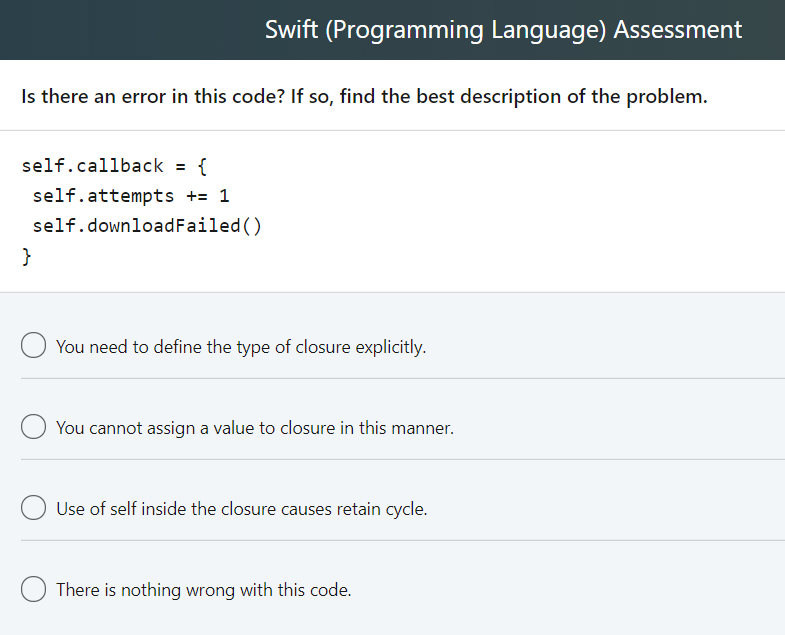This screenshot has width=785, height=635.
Task: Choose radio 'You cannot assign a value to closure'
Action: 34,426
